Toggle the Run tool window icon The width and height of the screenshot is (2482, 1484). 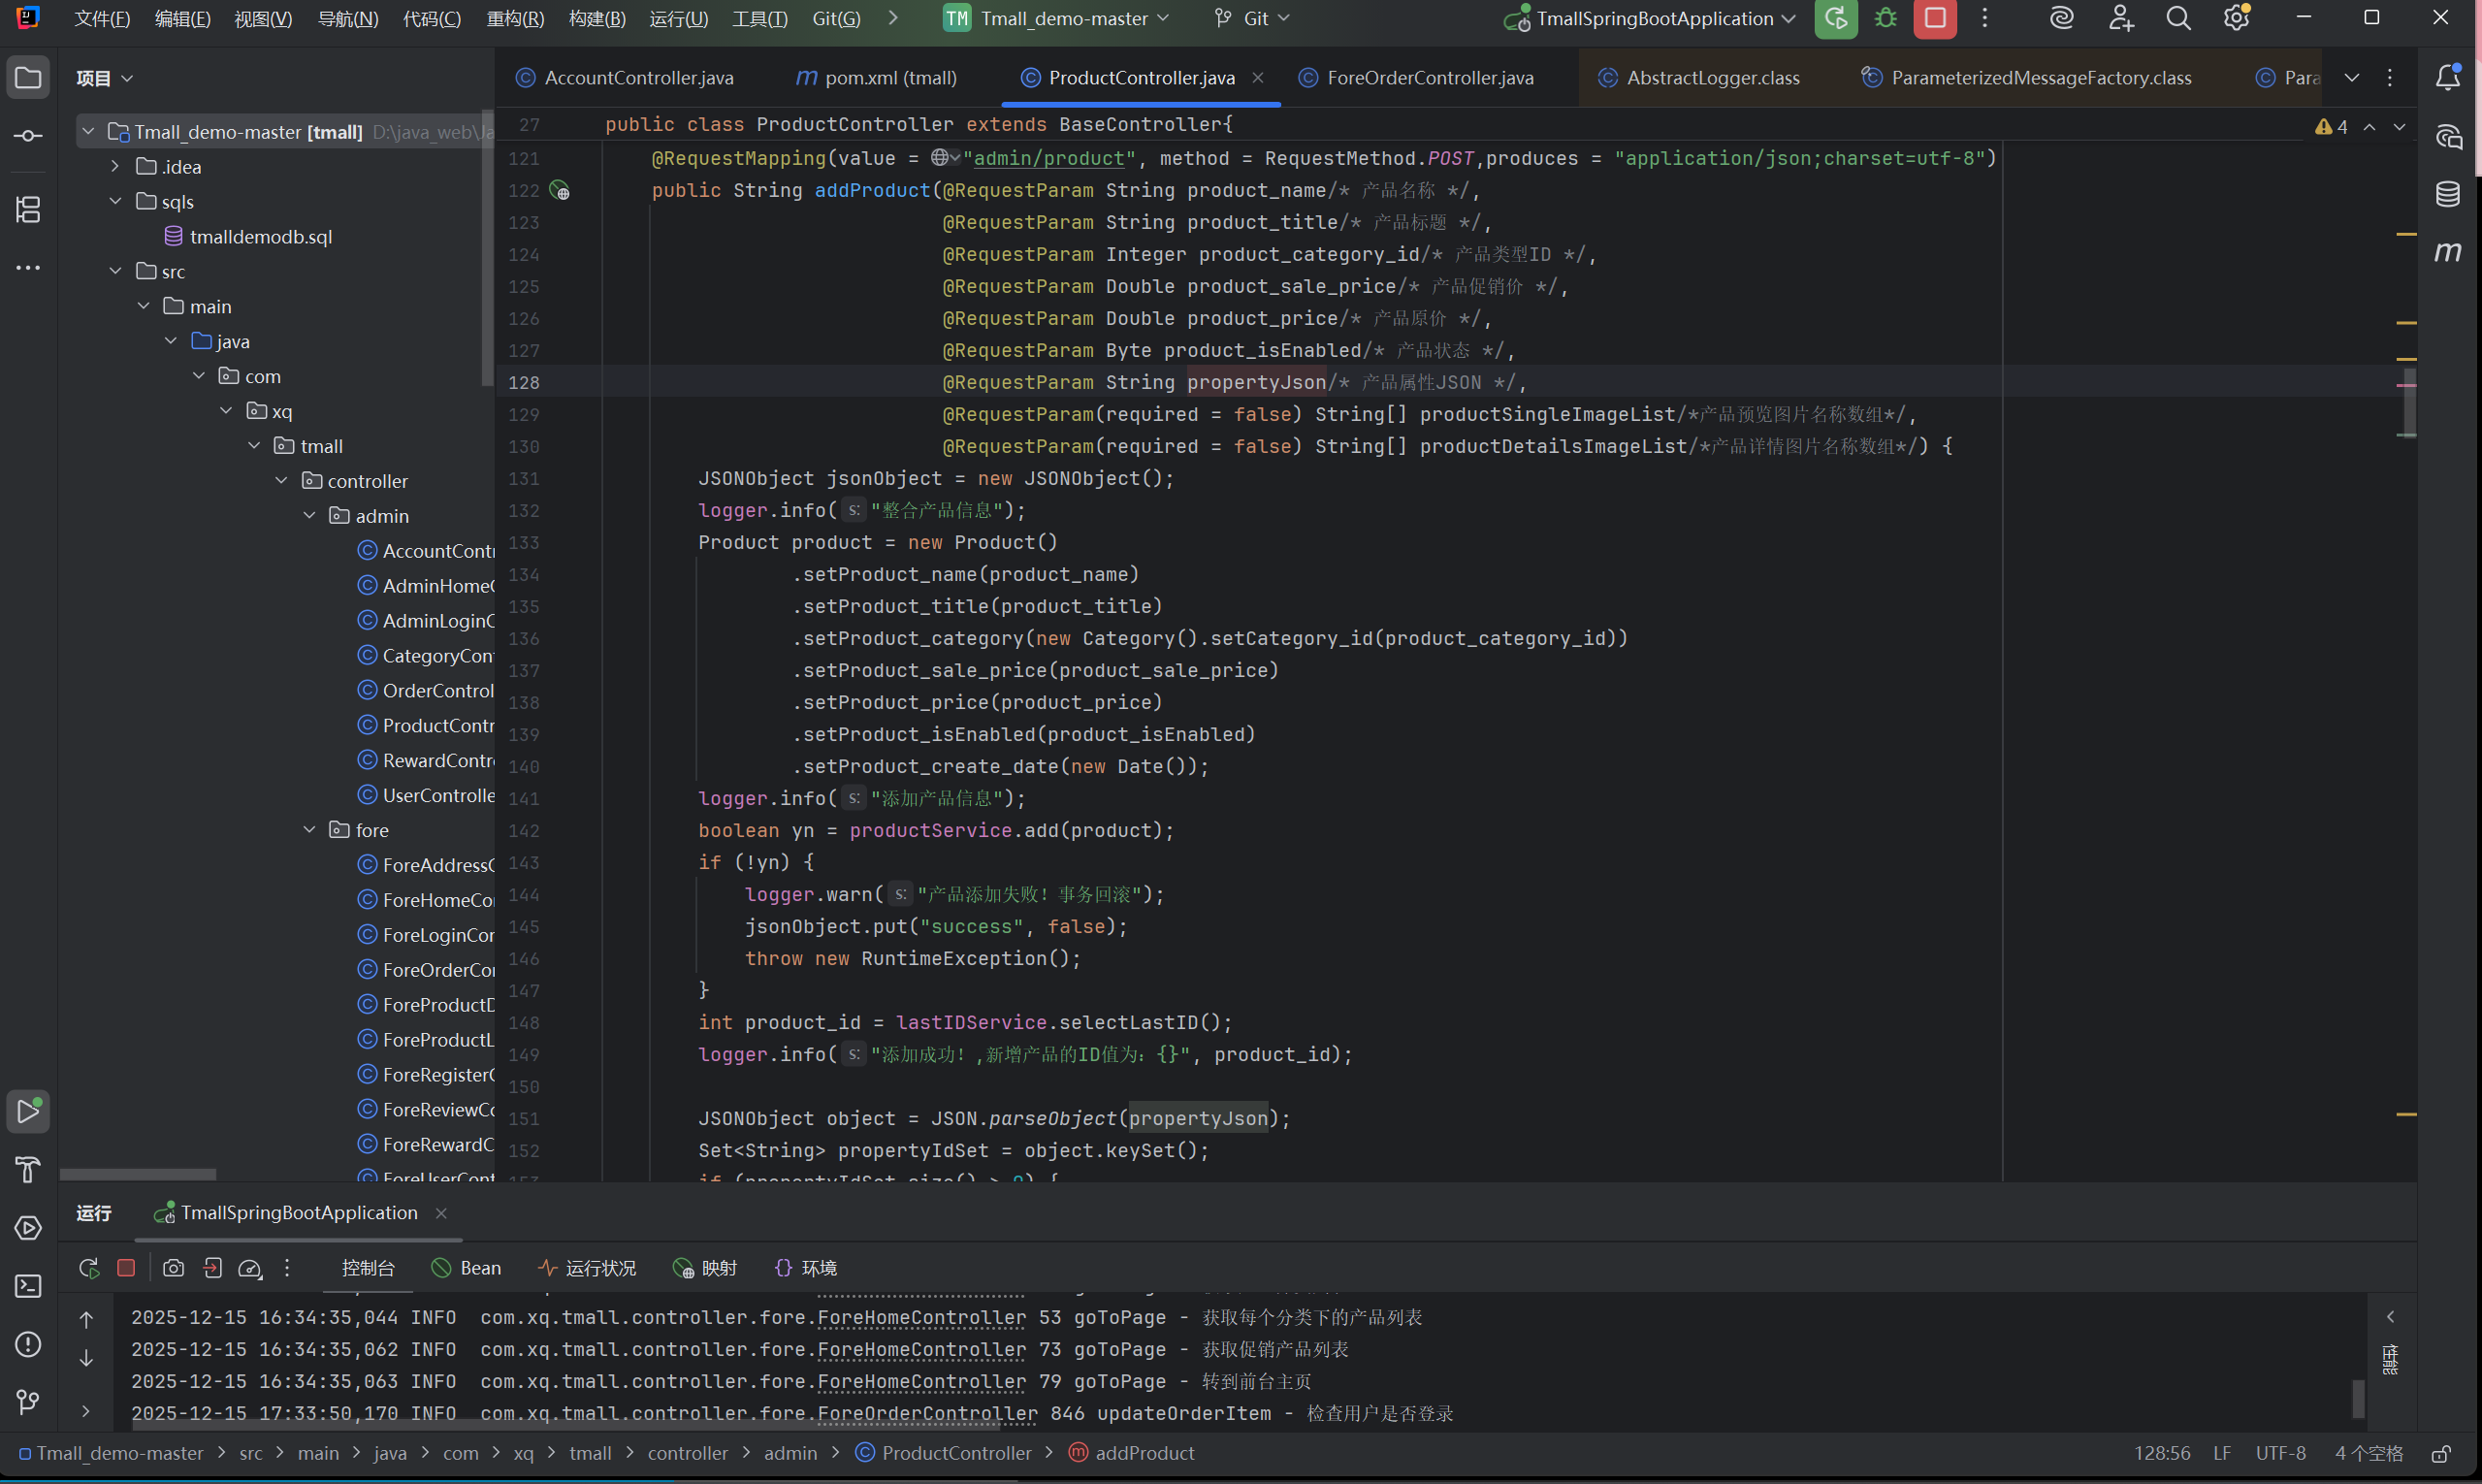28,1112
